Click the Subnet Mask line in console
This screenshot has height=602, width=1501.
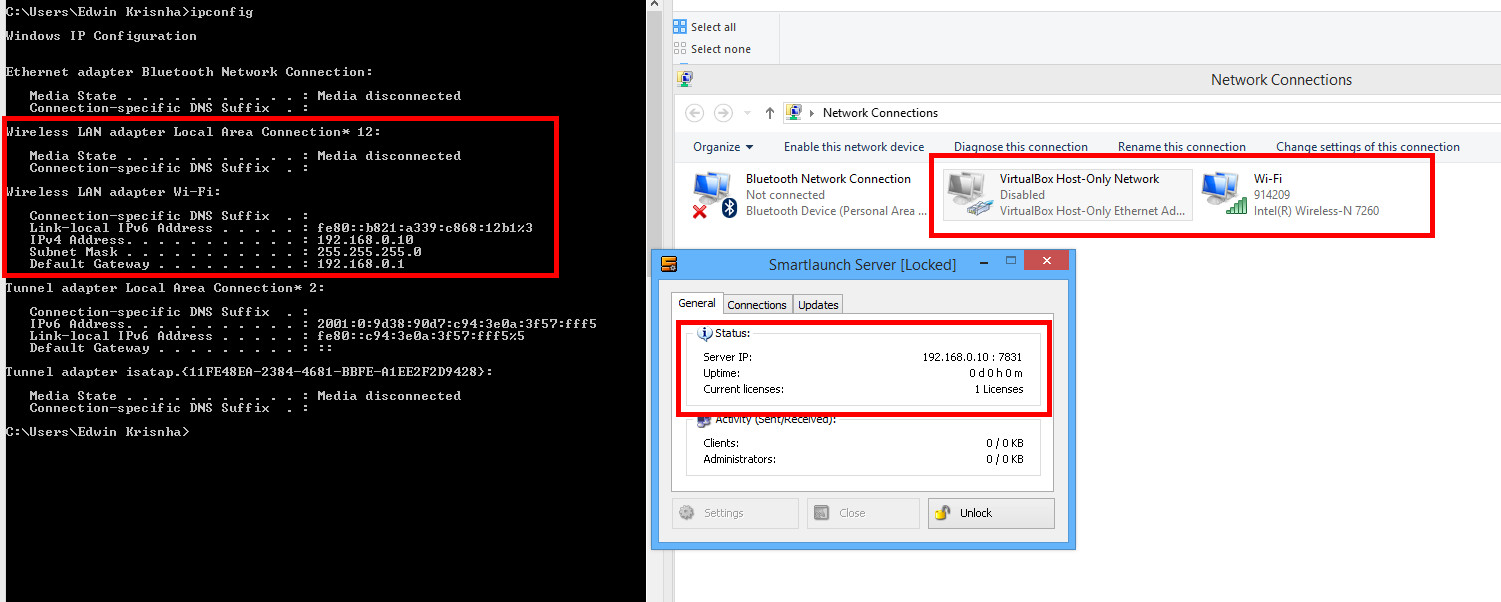(x=225, y=252)
